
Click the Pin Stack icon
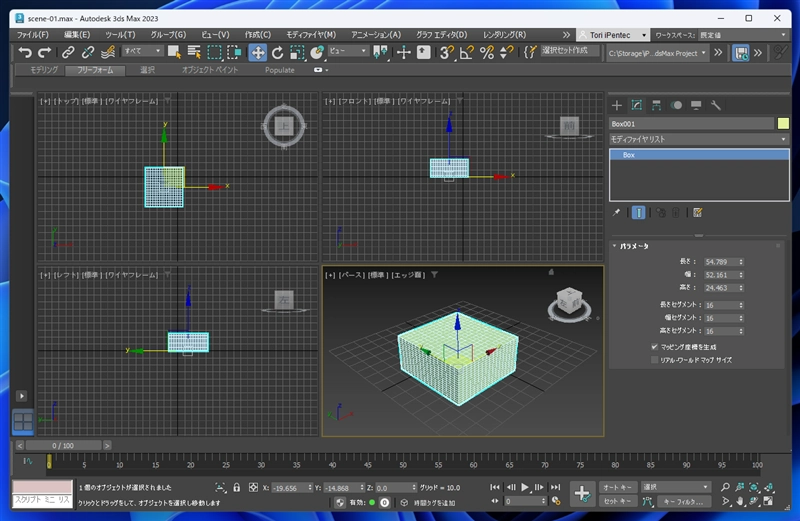click(x=616, y=212)
